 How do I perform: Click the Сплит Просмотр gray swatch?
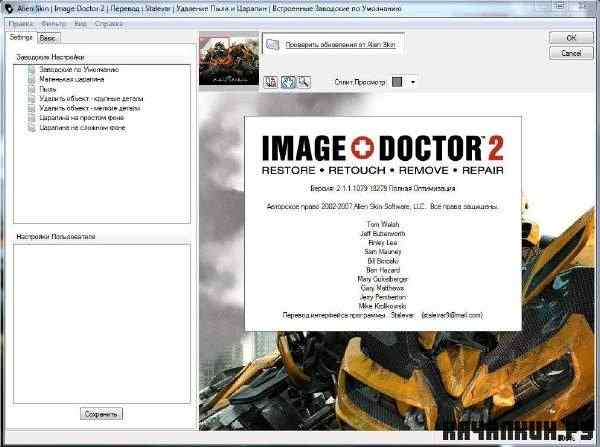(x=397, y=82)
